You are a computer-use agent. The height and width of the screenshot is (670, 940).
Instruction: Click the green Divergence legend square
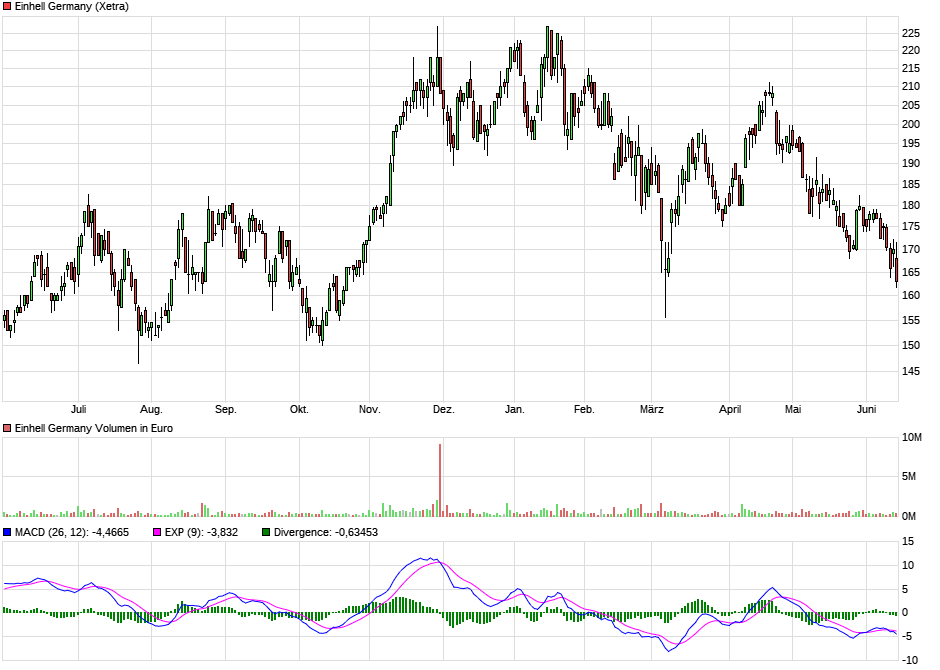click(x=265, y=532)
